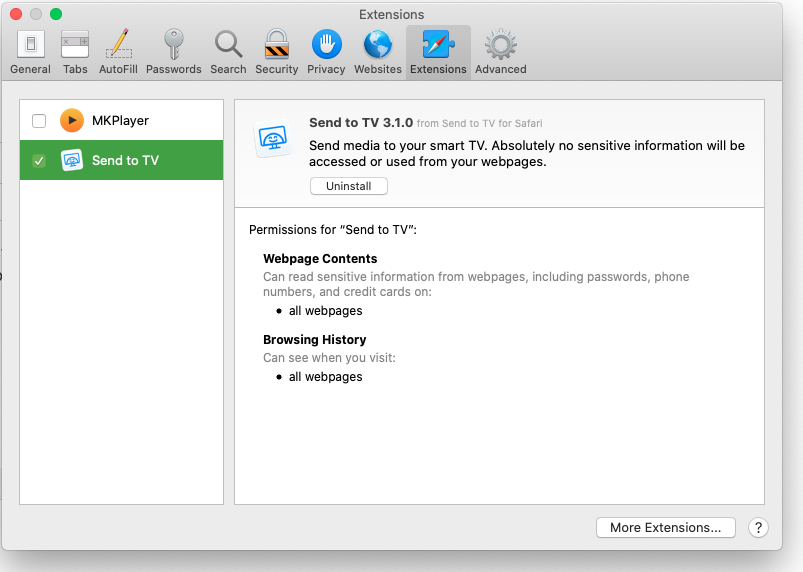This screenshot has height=572, width=803.
Task: Open the Websites globe pane
Action: tap(378, 52)
